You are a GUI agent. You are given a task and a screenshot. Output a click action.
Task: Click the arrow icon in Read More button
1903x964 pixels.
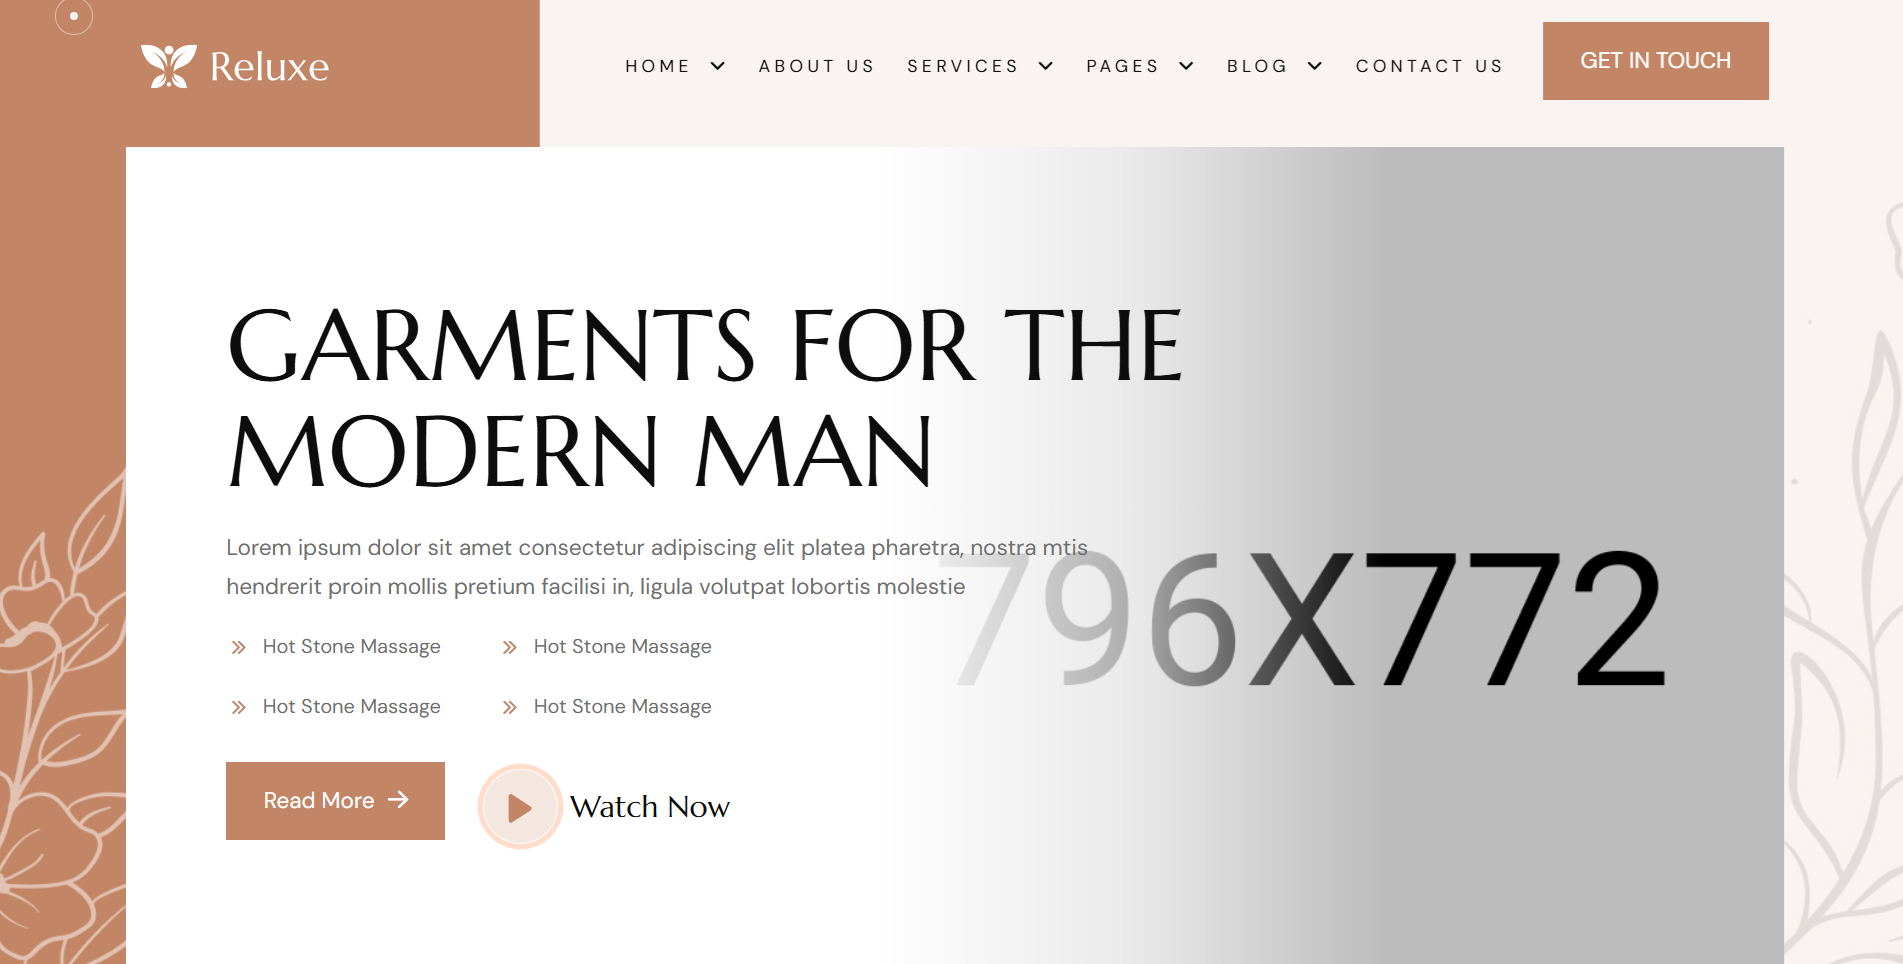pyautogui.click(x=398, y=800)
